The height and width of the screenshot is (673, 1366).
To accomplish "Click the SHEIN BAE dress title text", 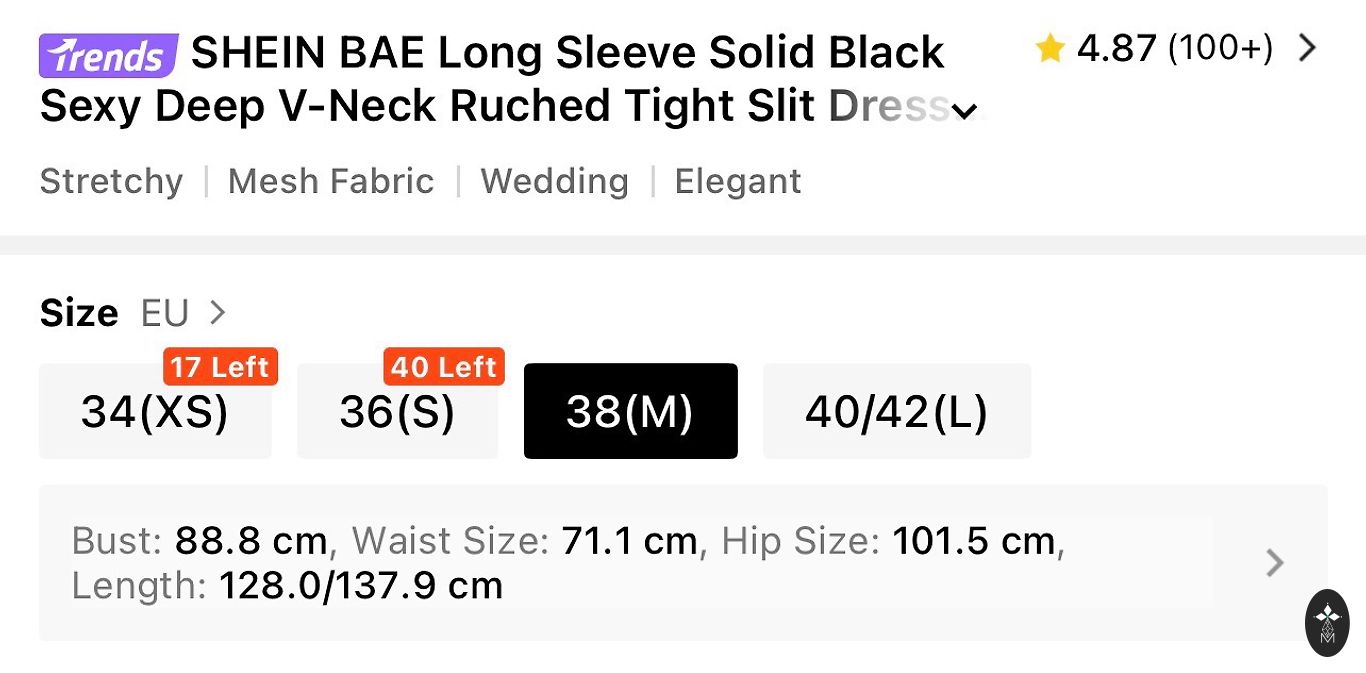I will (x=567, y=53).
